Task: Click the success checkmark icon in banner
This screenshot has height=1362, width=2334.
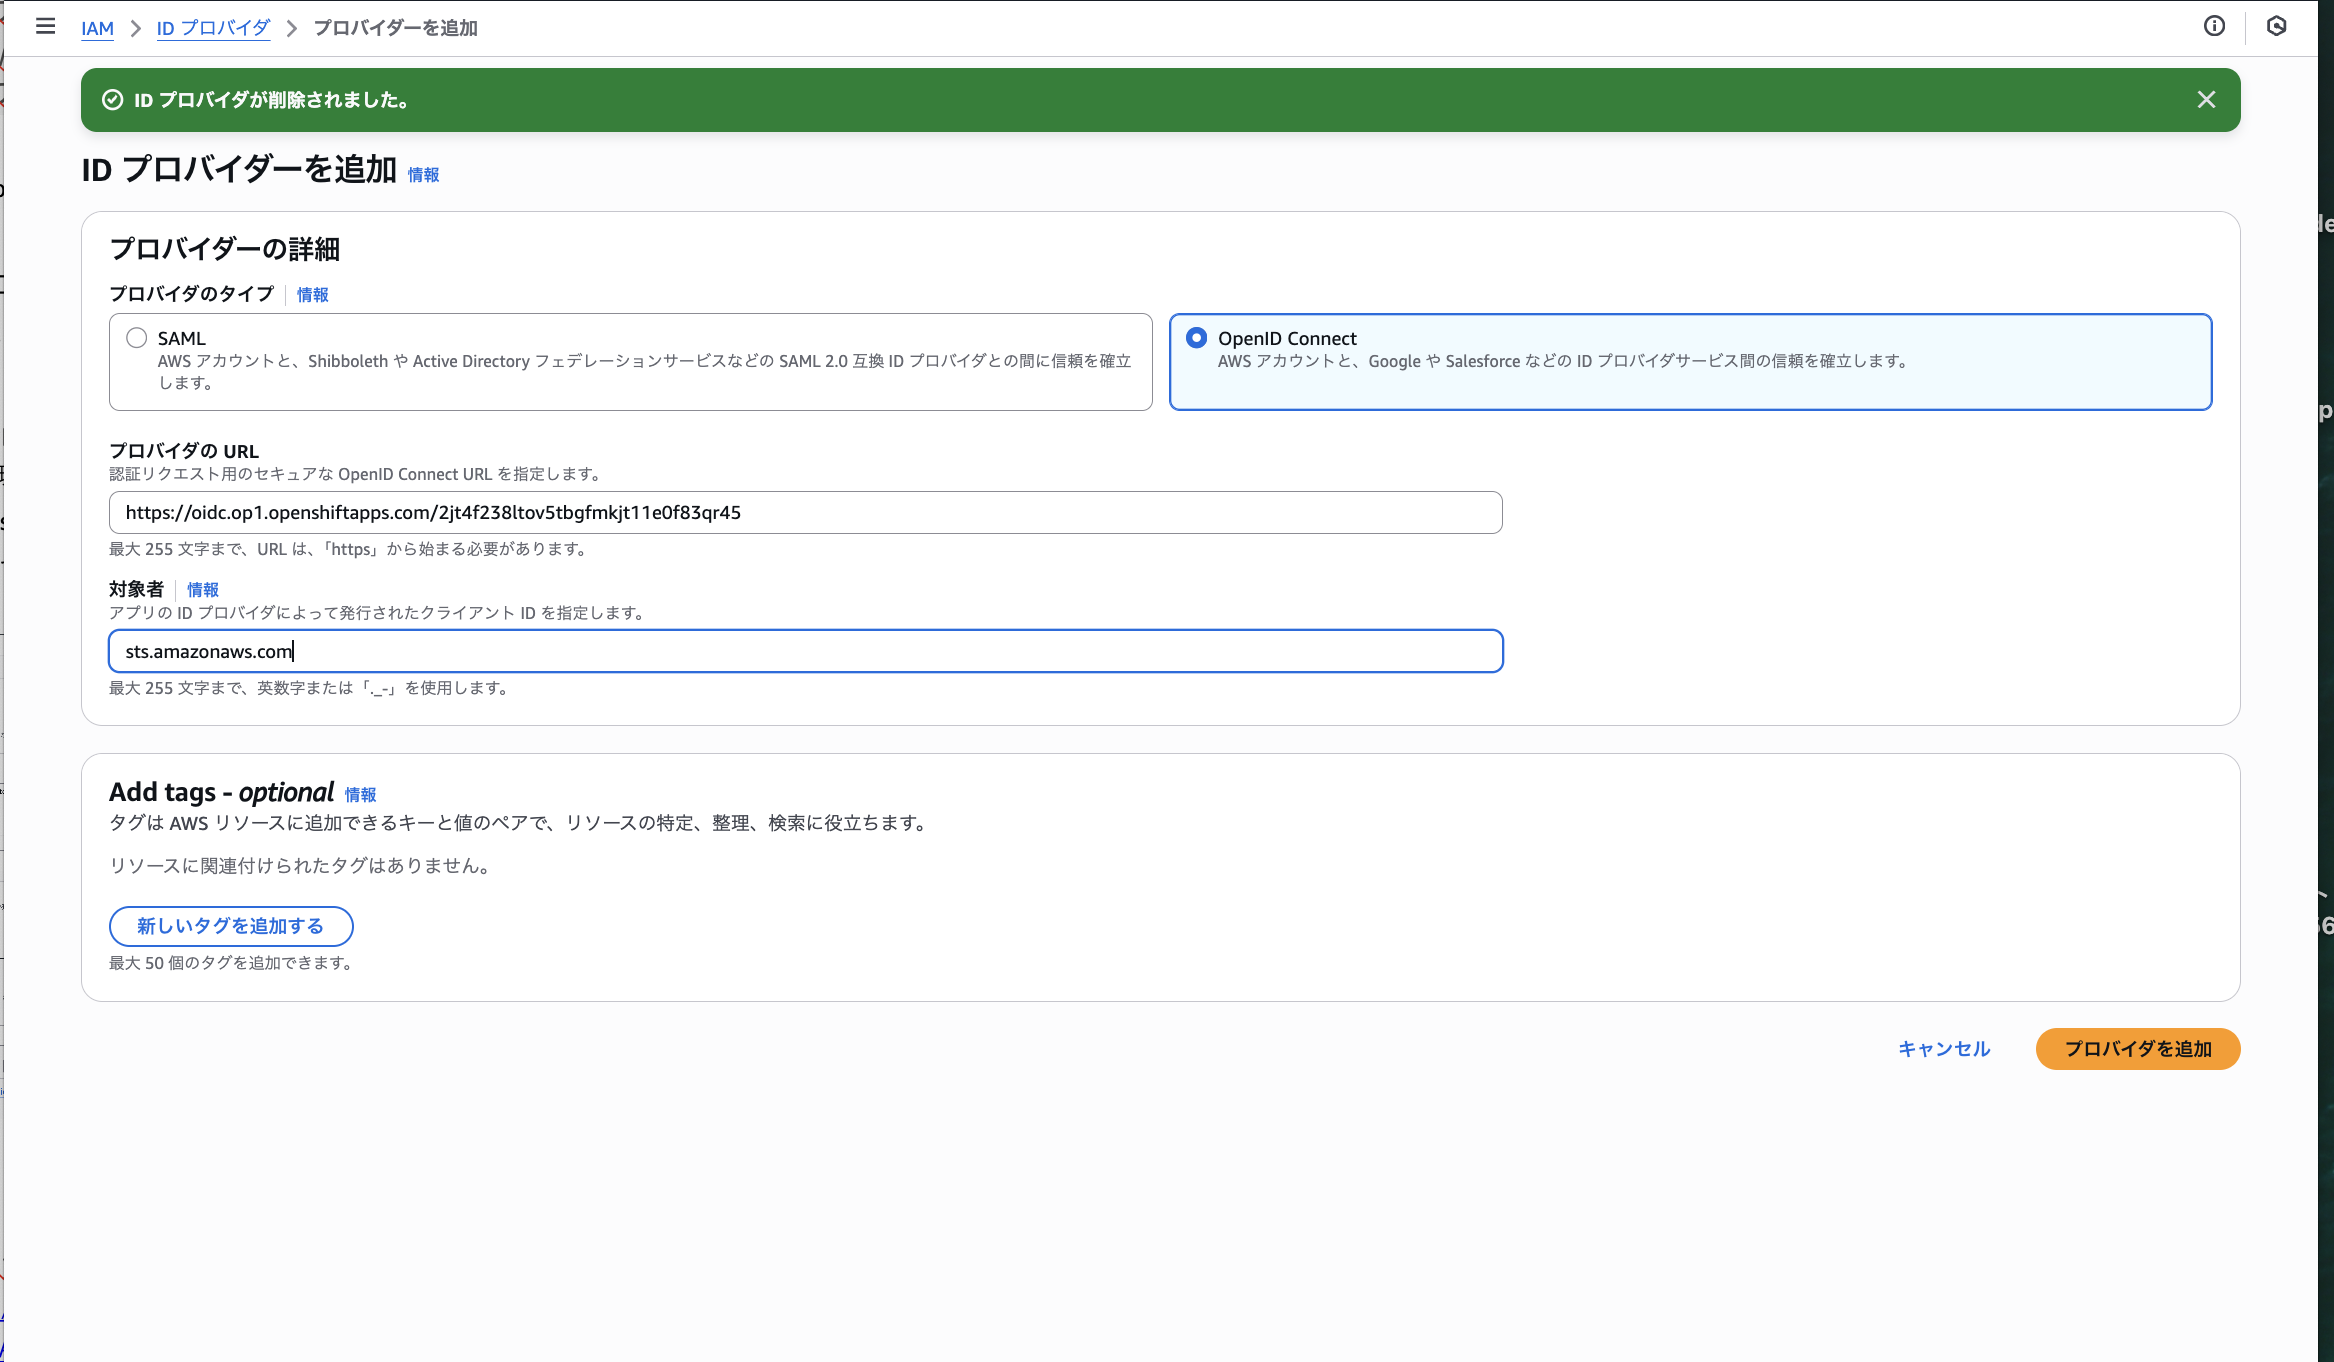Action: [x=113, y=100]
